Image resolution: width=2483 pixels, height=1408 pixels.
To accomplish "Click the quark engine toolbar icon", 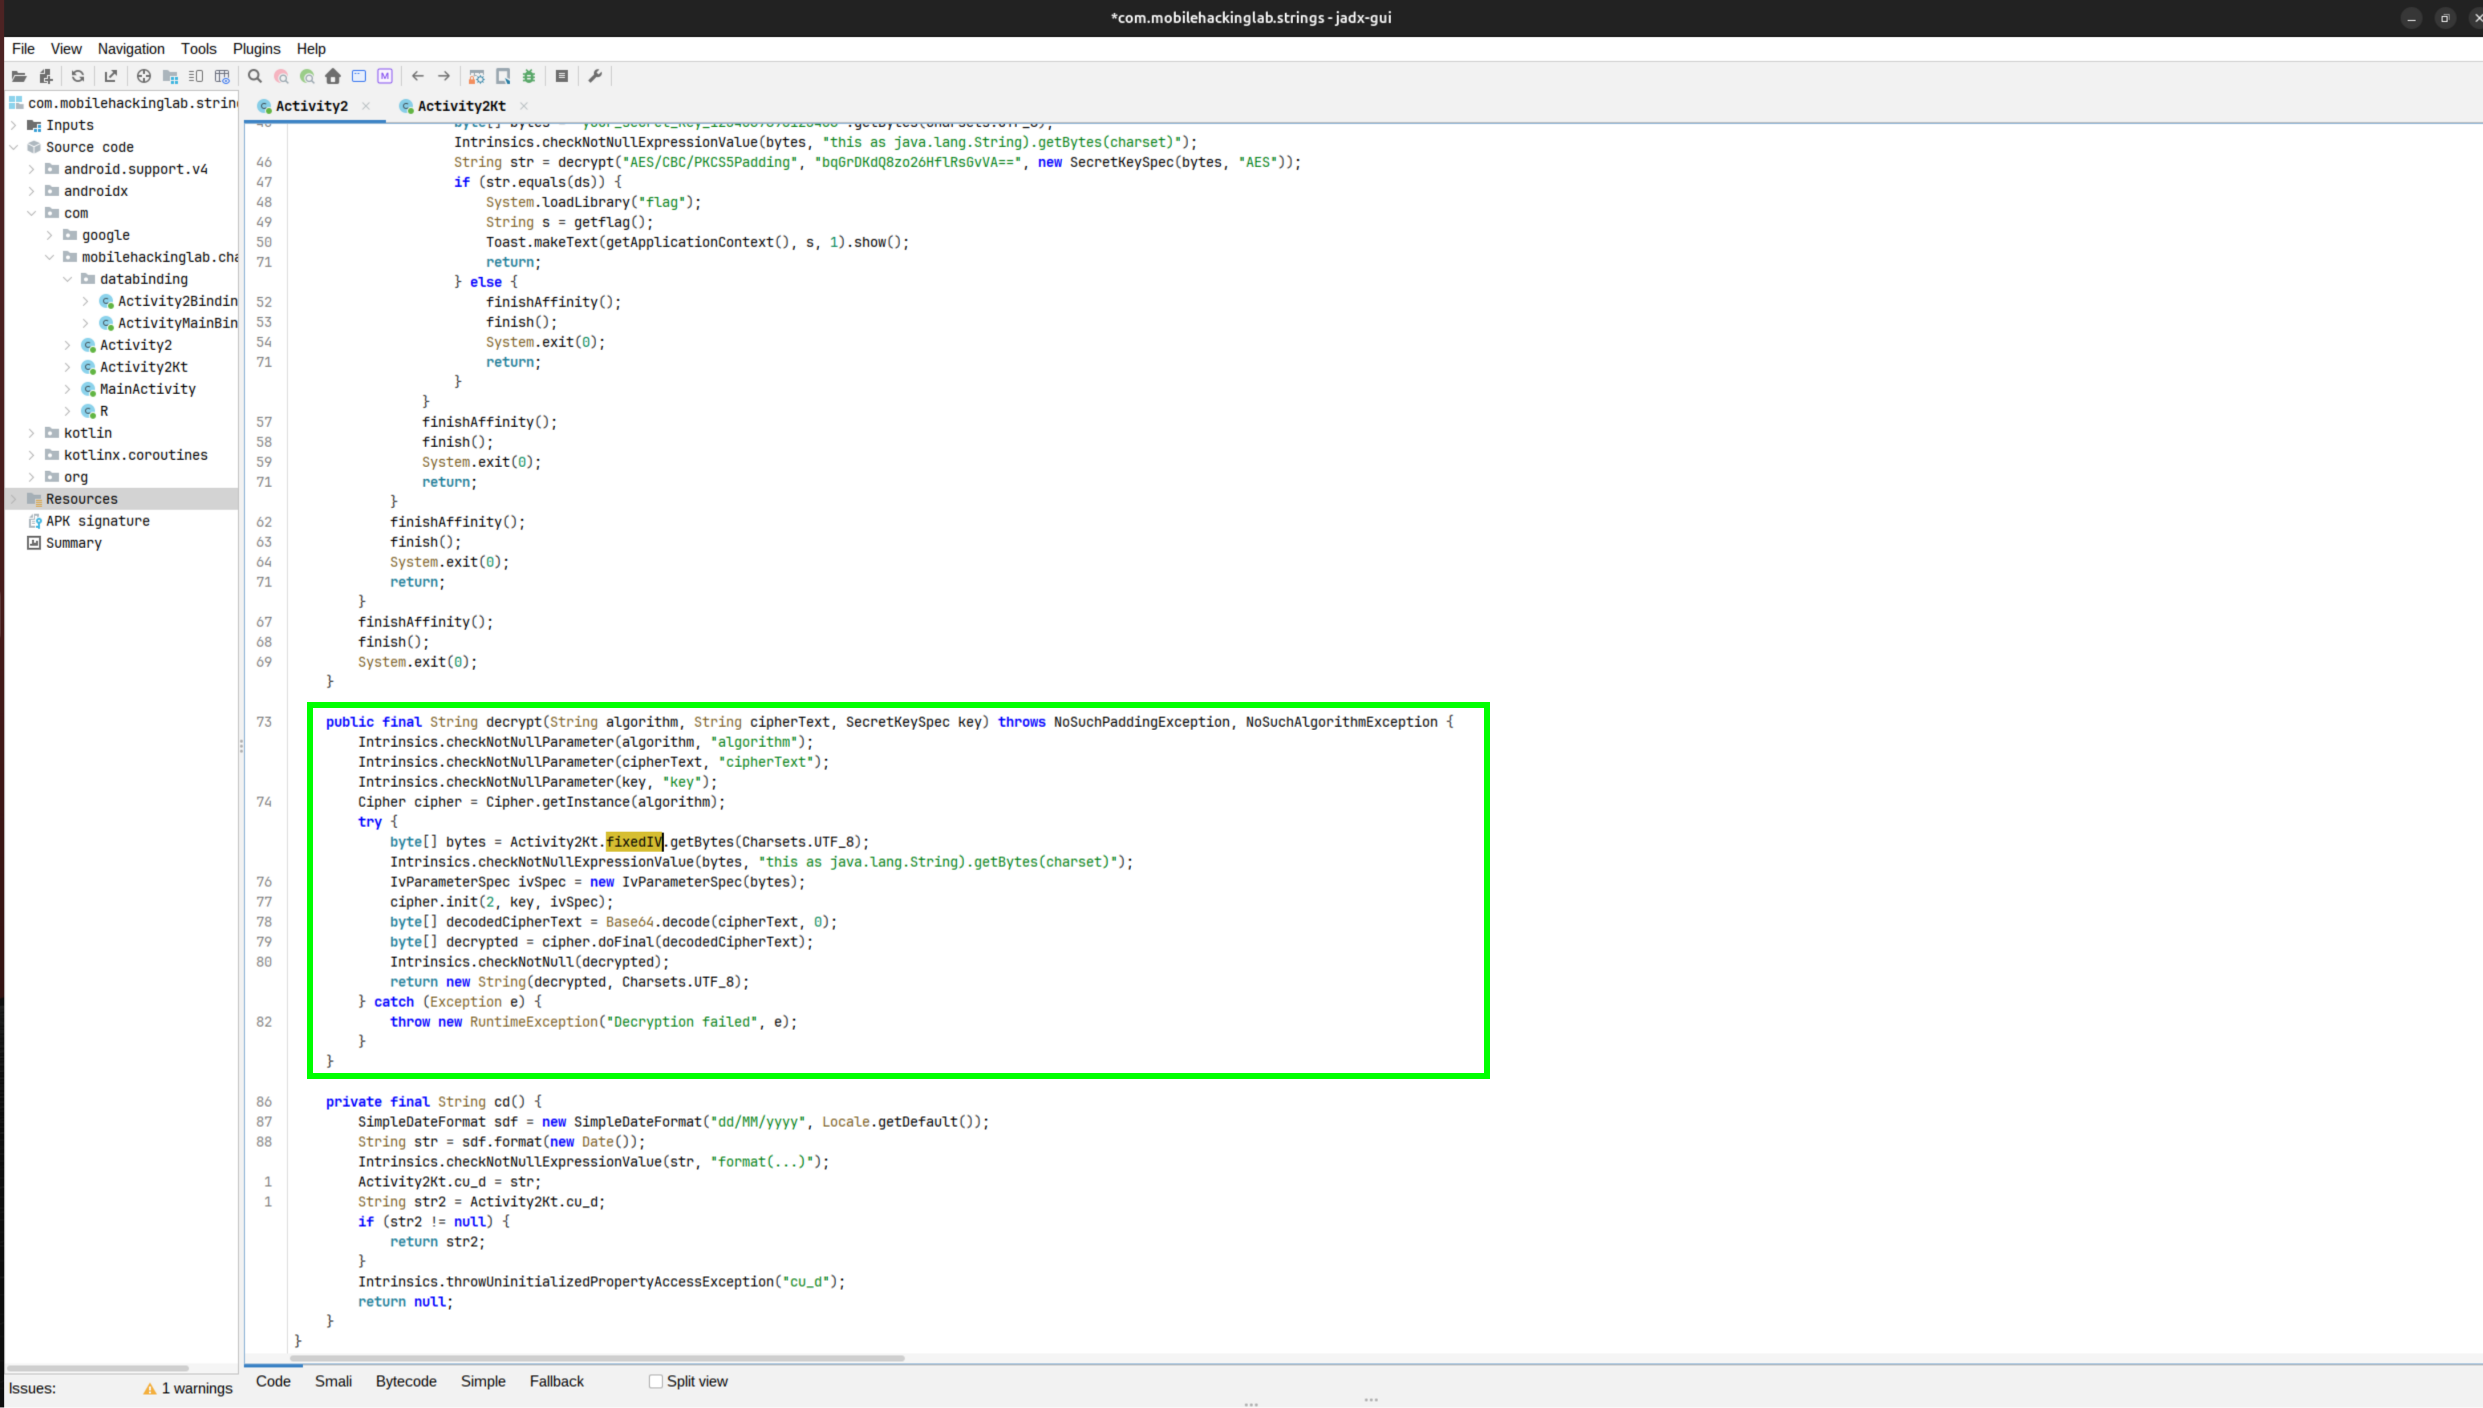I will pyautogui.click(x=503, y=76).
